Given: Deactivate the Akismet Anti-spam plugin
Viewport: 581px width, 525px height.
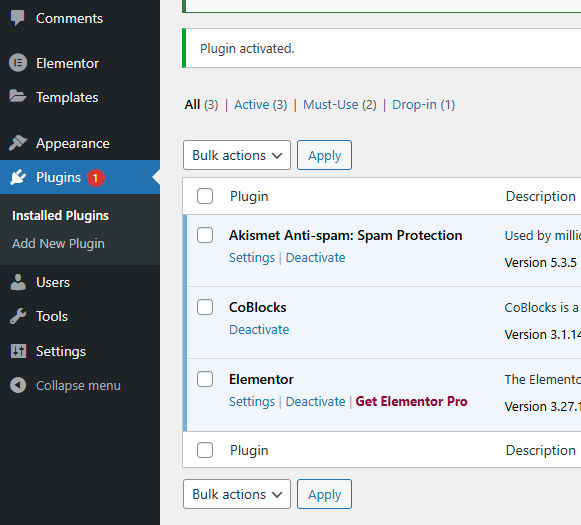Looking at the screenshot, I should [315, 257].
